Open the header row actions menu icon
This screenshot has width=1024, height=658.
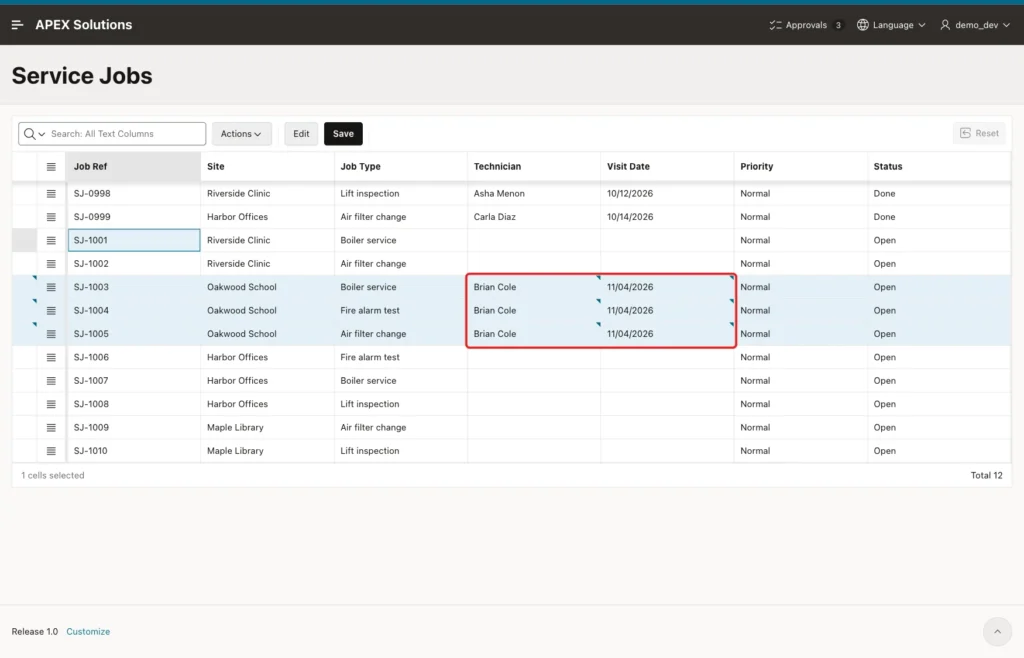pyautogui.click(x=51, y=167)
